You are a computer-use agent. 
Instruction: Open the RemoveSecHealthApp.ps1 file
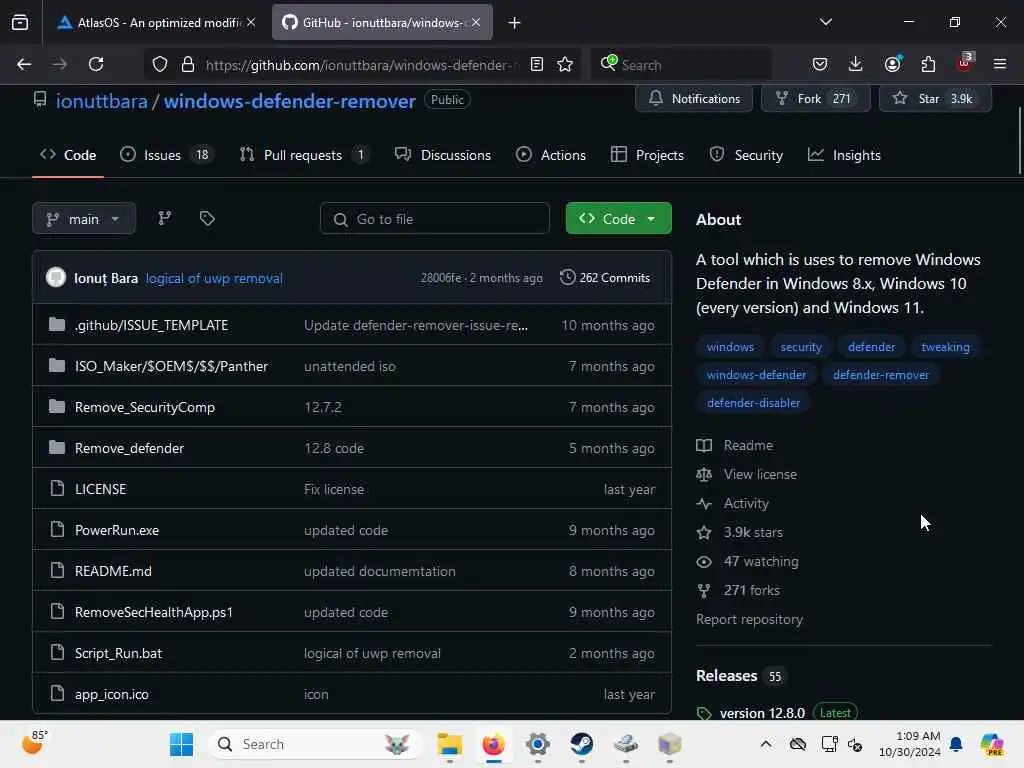point(153,612)
